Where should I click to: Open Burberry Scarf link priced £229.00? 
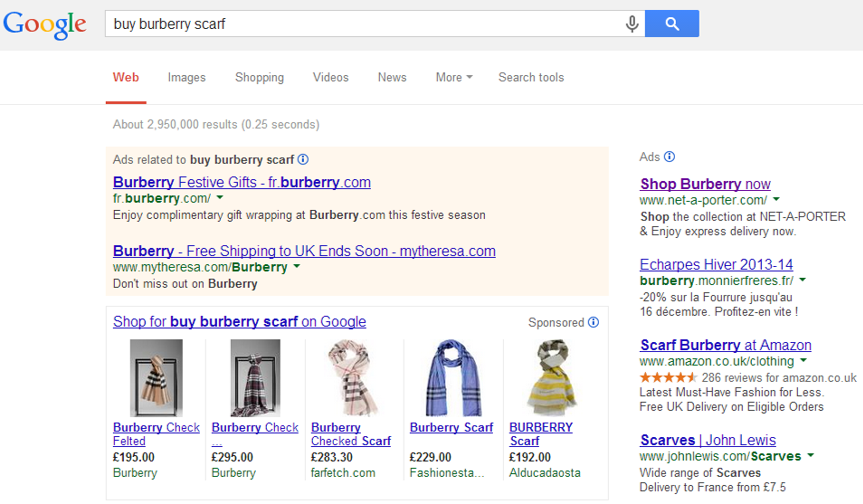pos(451,428)
